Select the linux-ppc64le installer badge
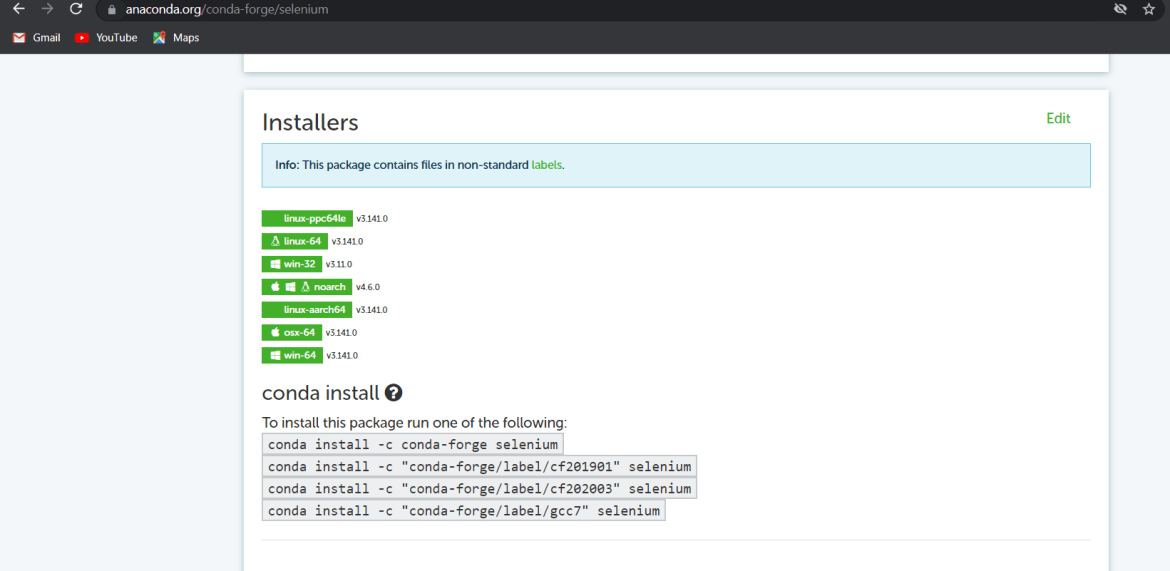This screenshot has width=1170, height=571. (307, 219)
